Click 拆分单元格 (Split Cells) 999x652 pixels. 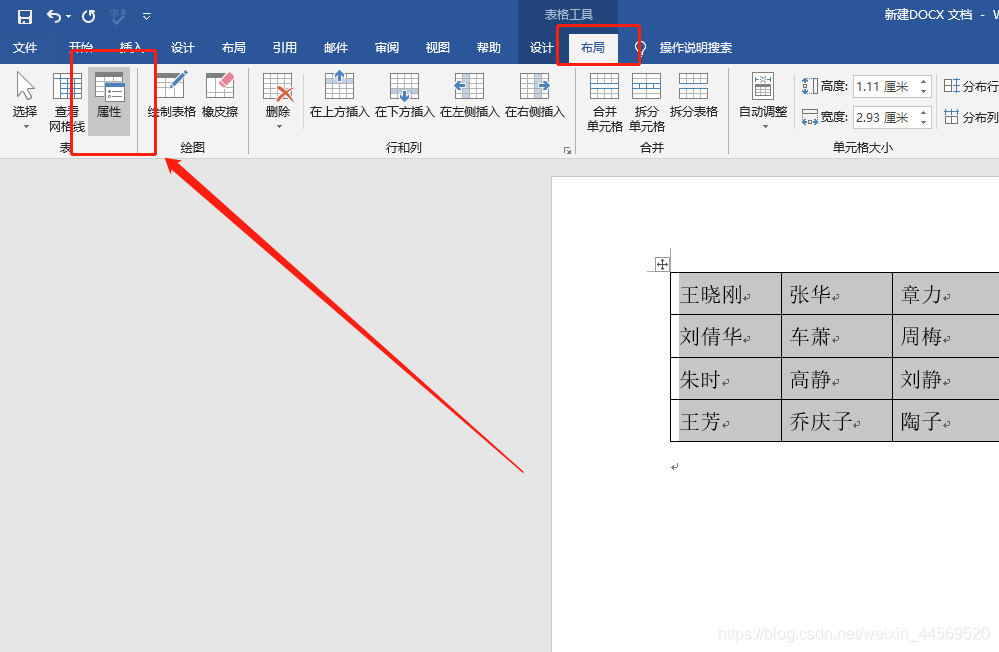647,102
